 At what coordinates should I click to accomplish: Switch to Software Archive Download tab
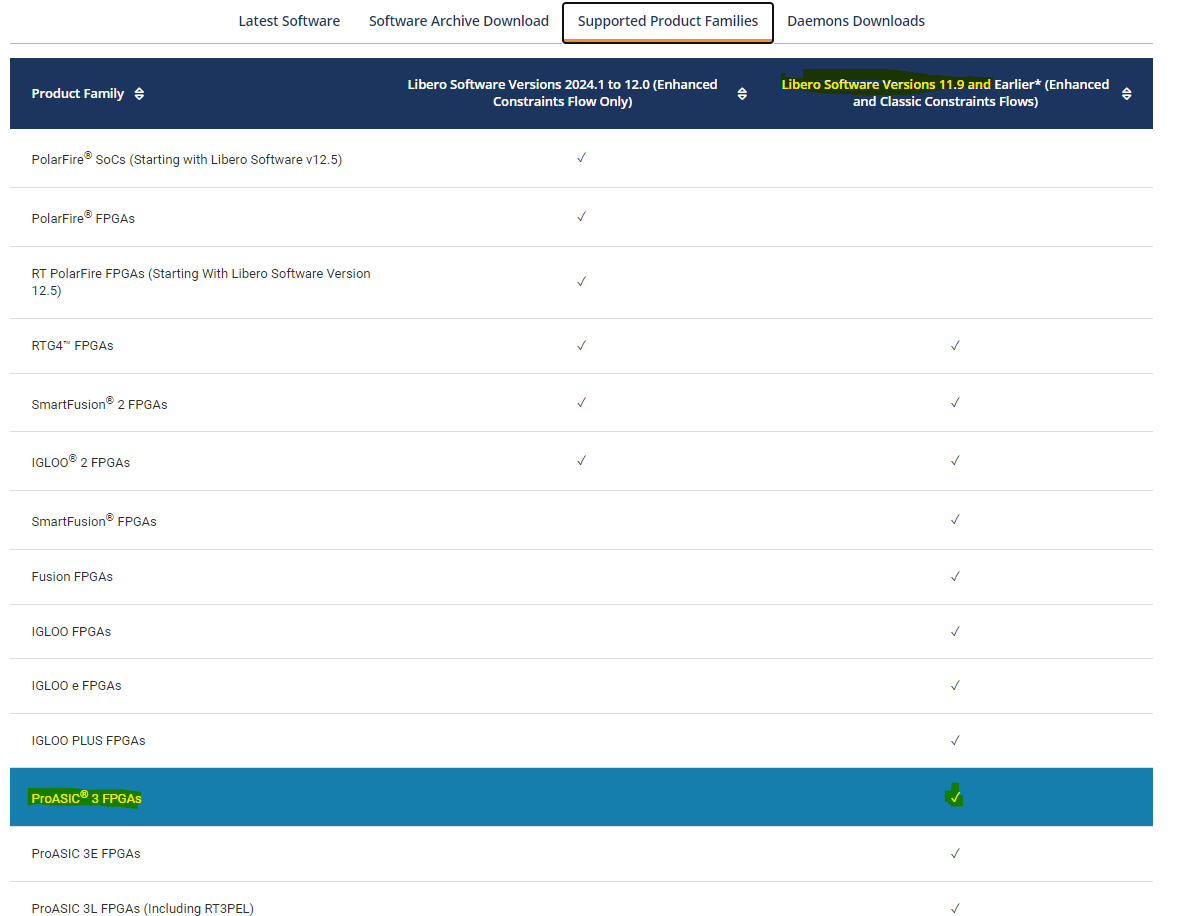[458, 21]
